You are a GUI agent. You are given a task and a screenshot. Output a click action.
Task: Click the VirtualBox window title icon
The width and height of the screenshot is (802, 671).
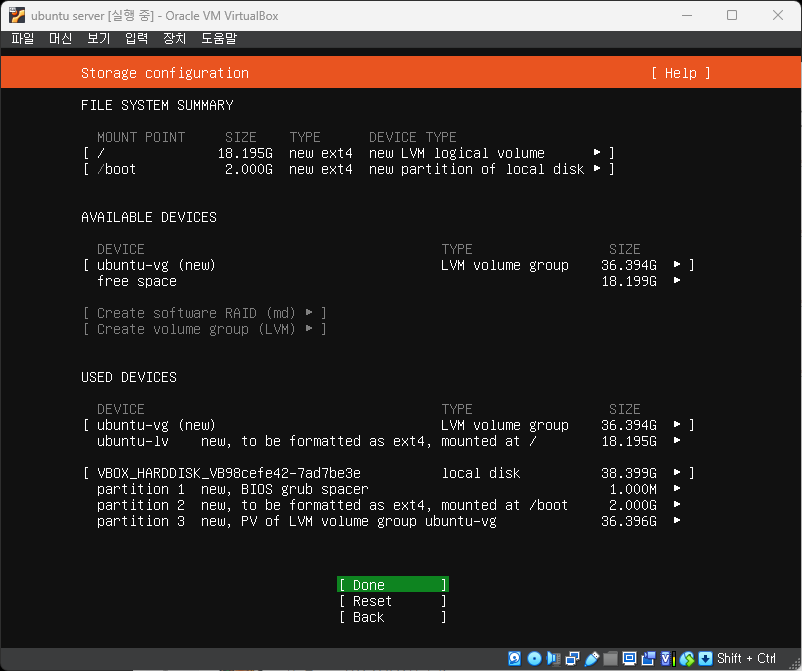(x=16, y=15)
